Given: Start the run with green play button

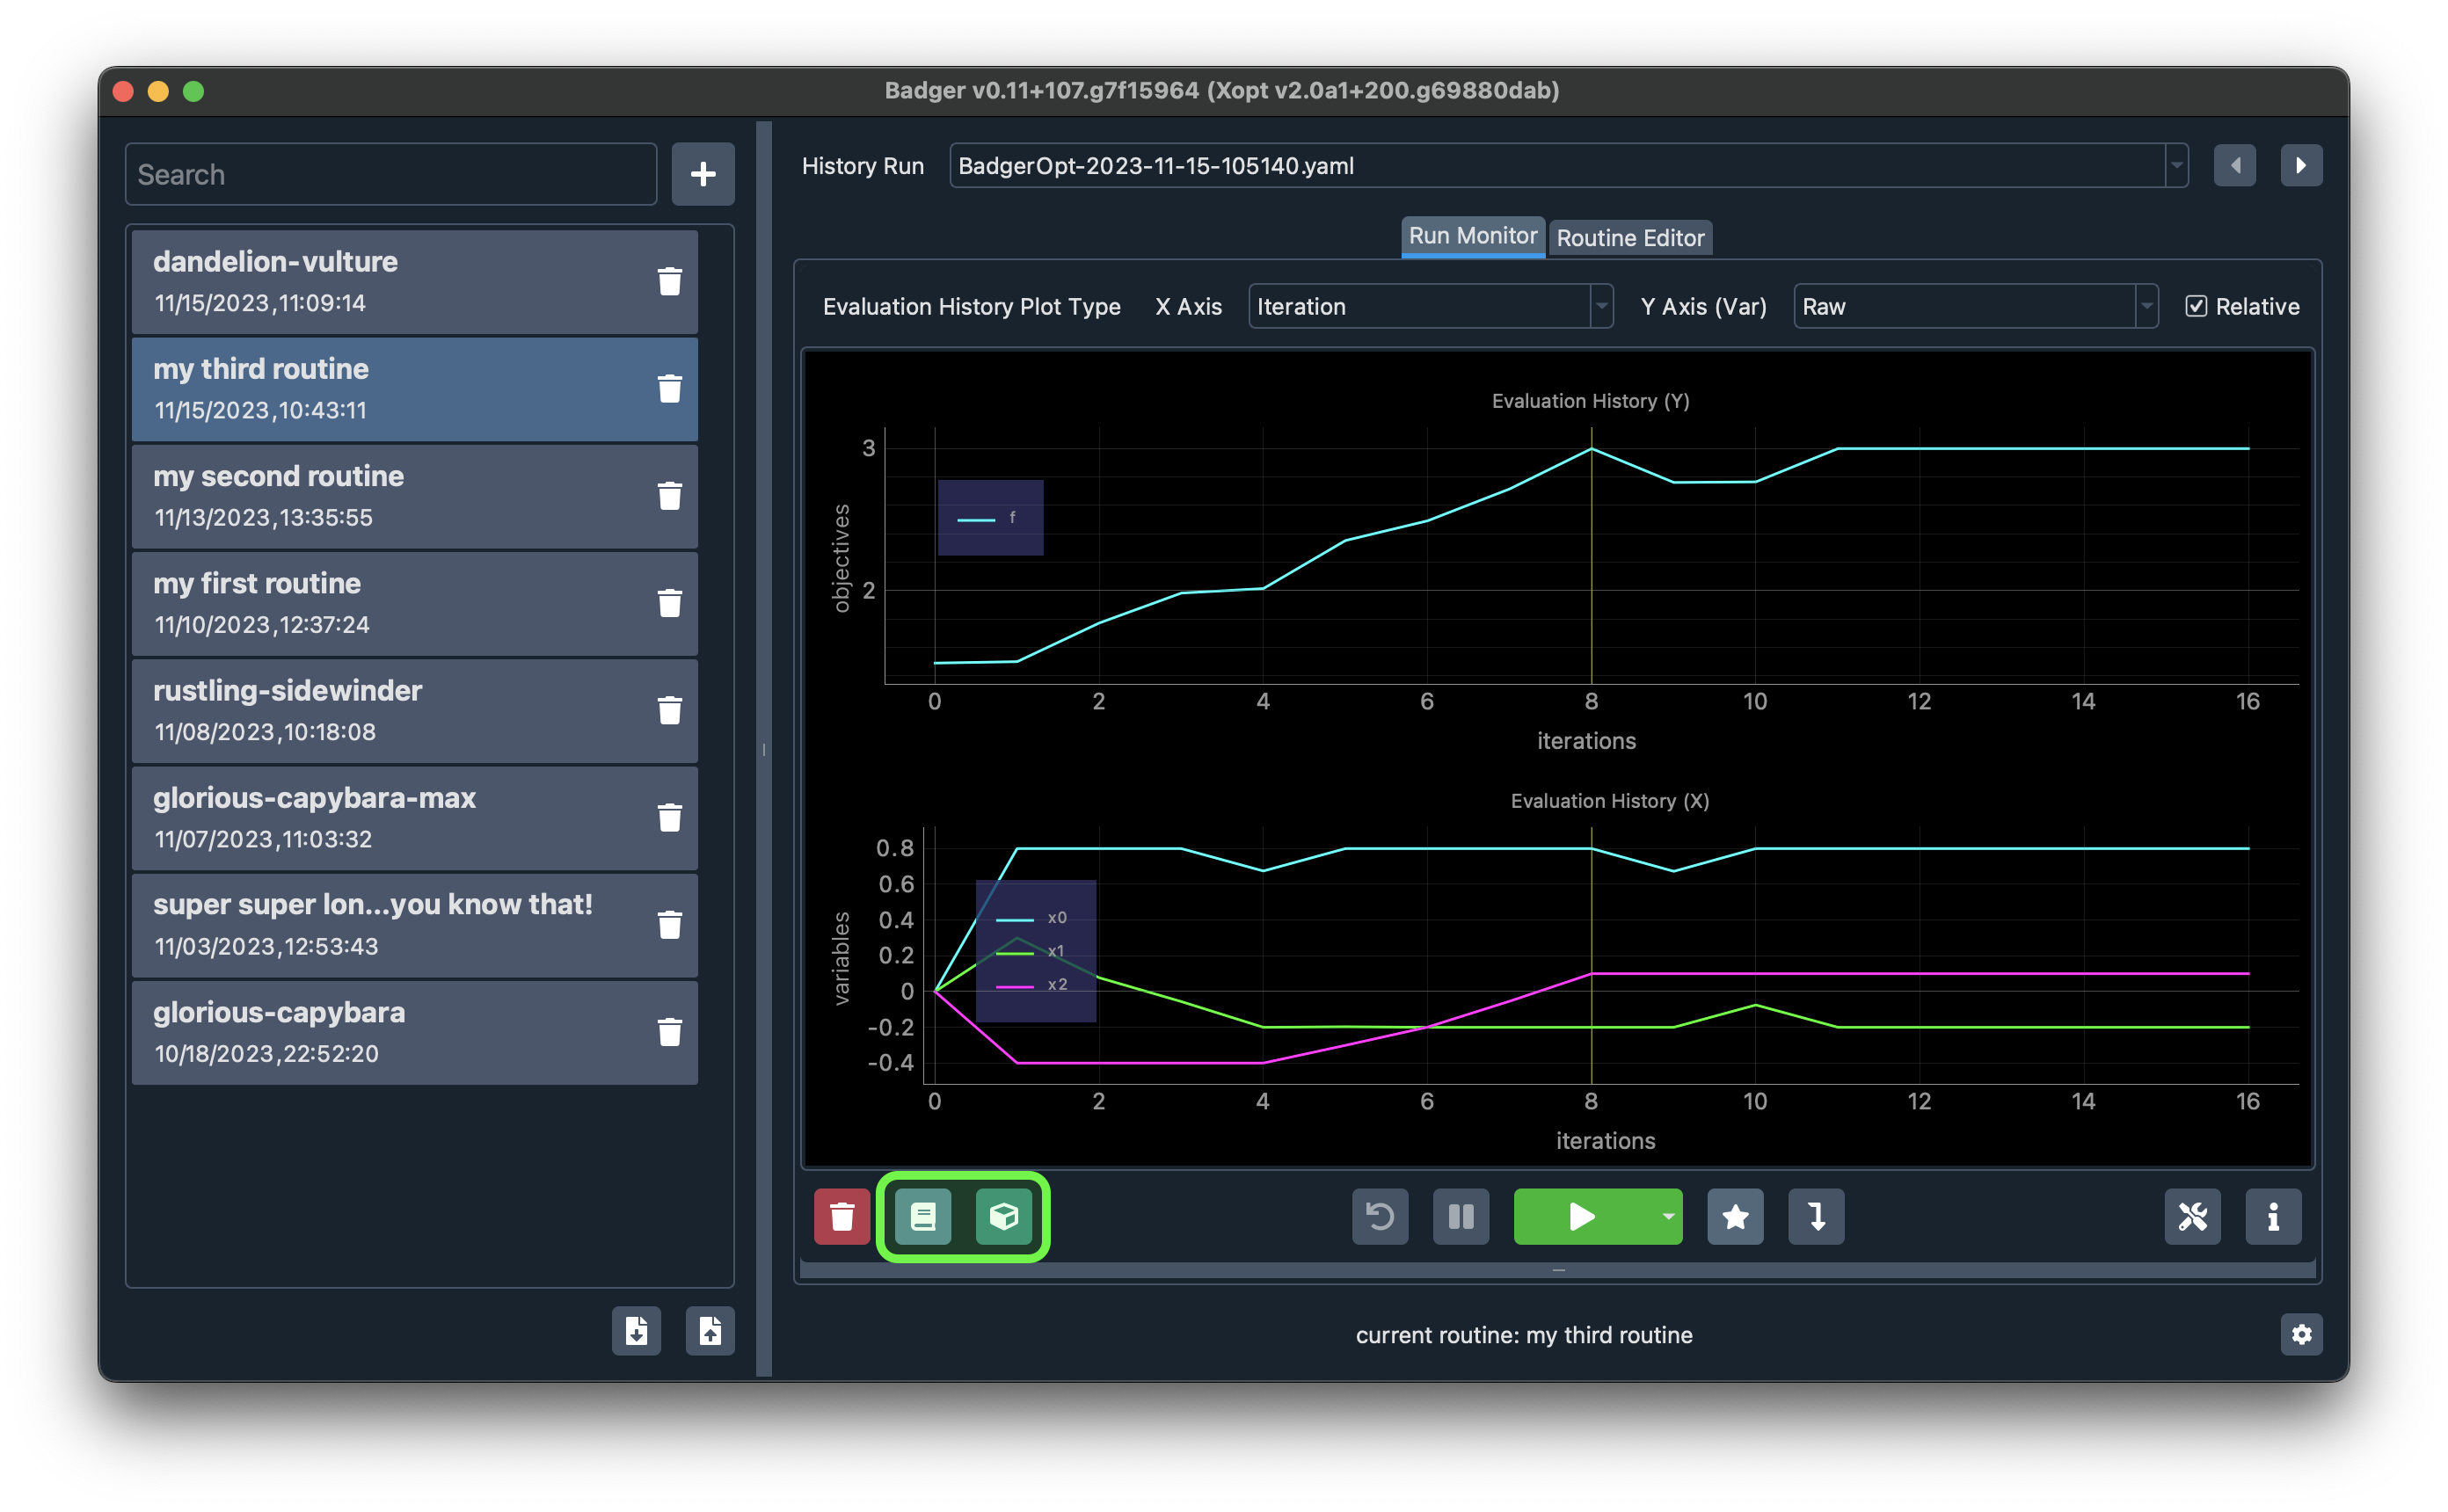Looking at the screenshot, I should [x=1582, y=1217].
